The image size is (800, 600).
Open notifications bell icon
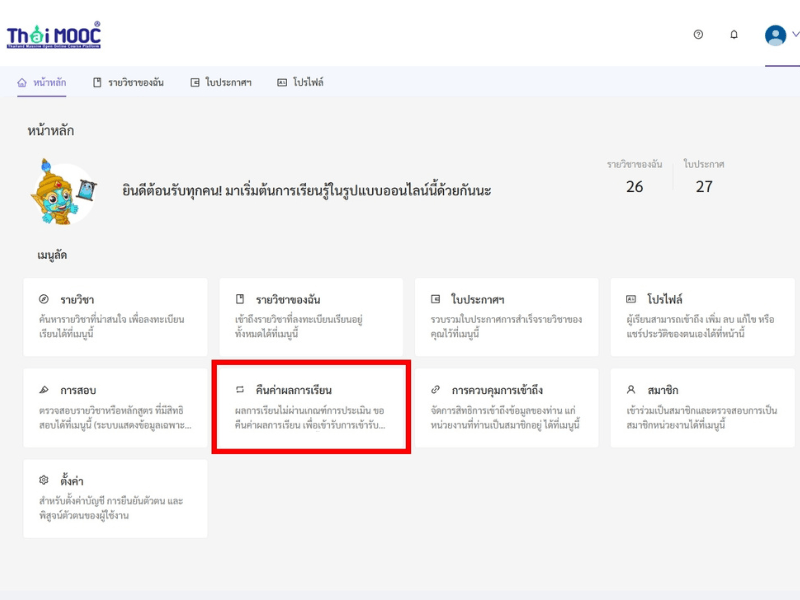(x=734, y=34)
